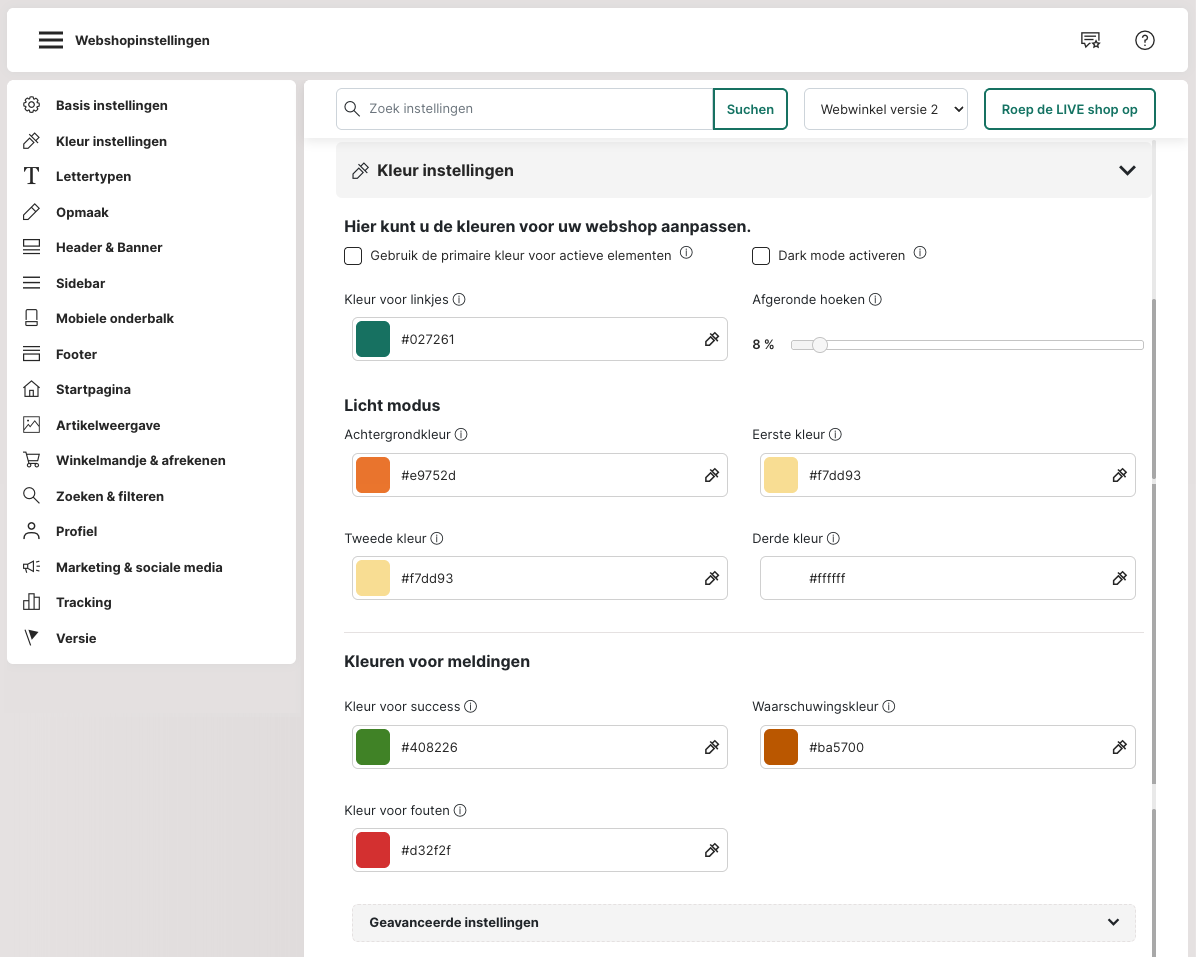Screen dimensions: 1196x957
Task: Select Marketing & sociale media menu item
Action: click(139, 567)
